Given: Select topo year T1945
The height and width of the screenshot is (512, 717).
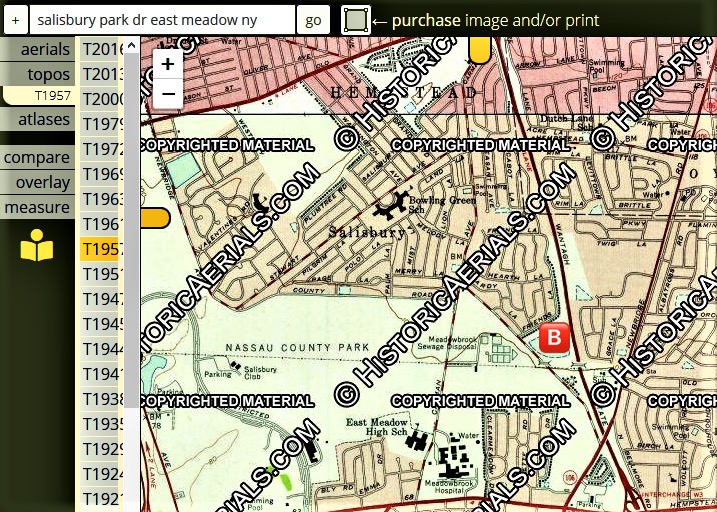Looking at the screenshot, I should pos(101,324).
